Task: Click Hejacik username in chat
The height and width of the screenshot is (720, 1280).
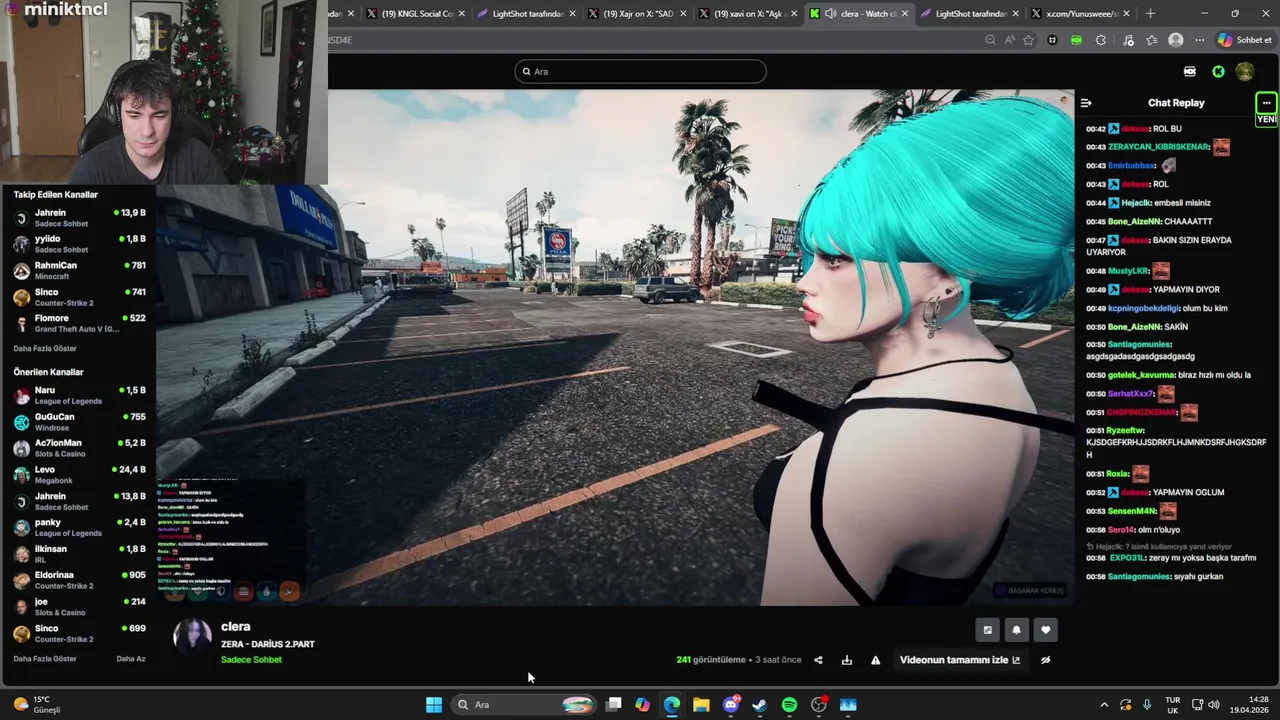Action: click(x=1135, y=203)
